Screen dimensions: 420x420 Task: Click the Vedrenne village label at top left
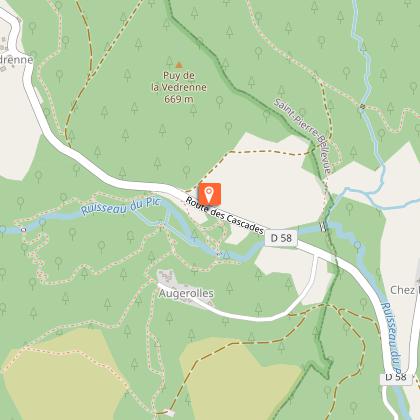click(x=16, y=60)
